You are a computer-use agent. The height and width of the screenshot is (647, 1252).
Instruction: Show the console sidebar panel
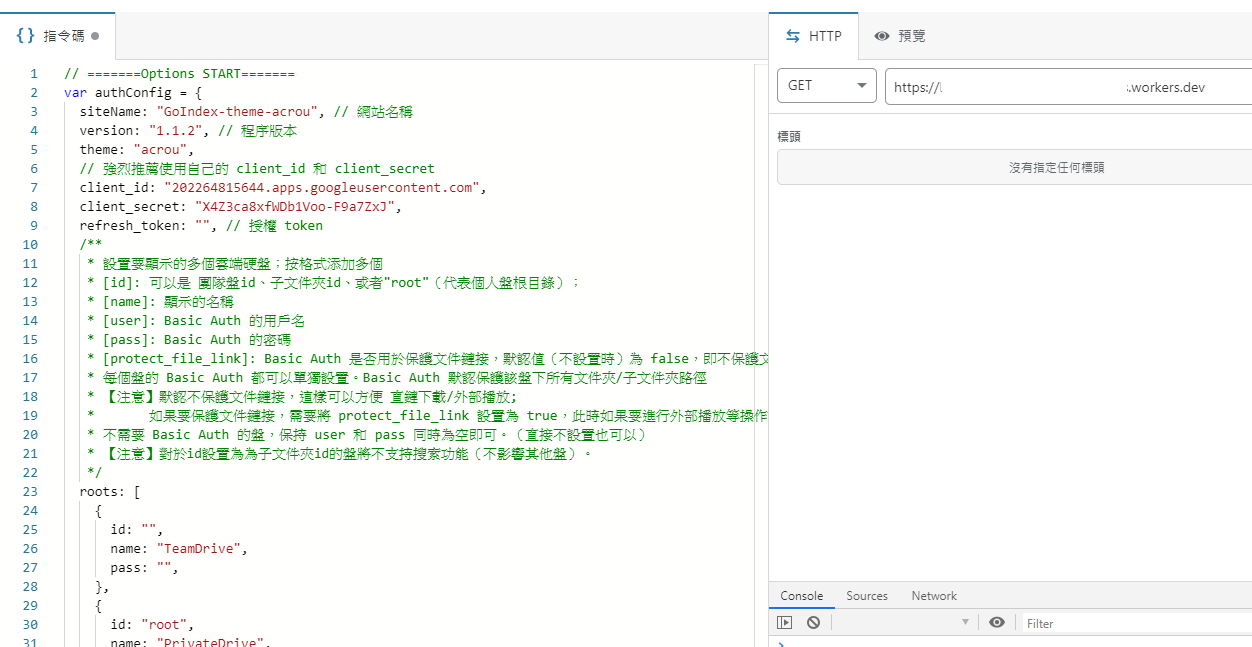(x=785, y=622)
